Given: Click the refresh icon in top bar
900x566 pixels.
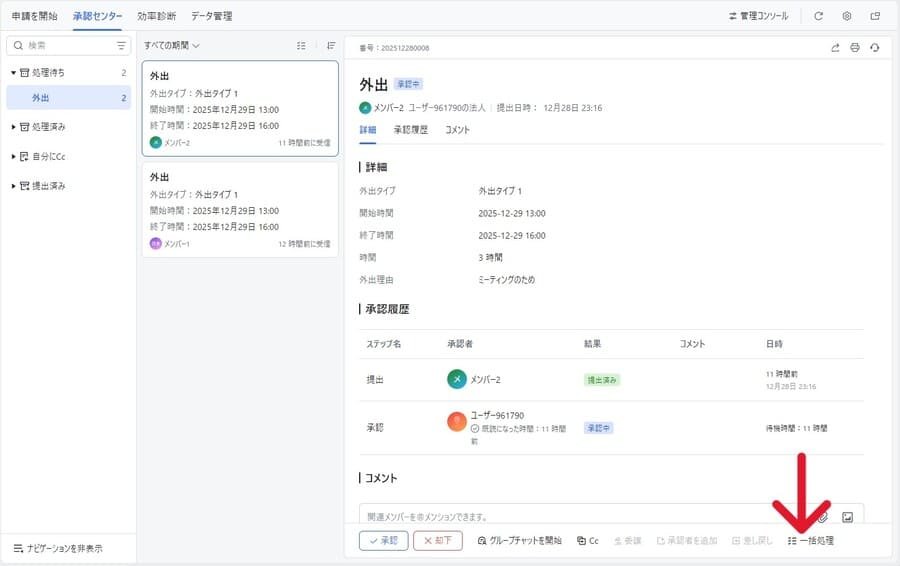Looking at the screenshot, I should (818, 16).
